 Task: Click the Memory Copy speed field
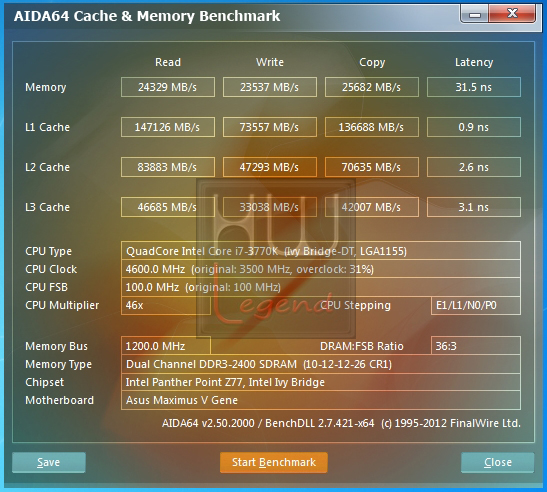(372, 87)
